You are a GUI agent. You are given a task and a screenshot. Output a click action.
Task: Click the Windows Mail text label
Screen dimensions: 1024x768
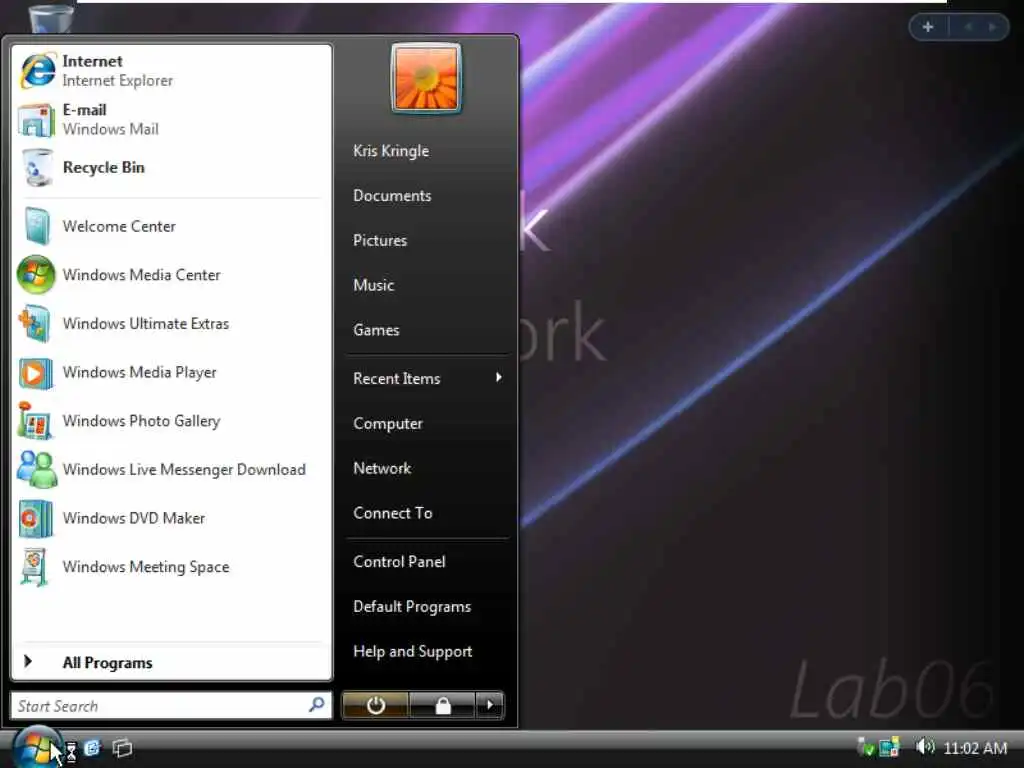tap(110, 129)
